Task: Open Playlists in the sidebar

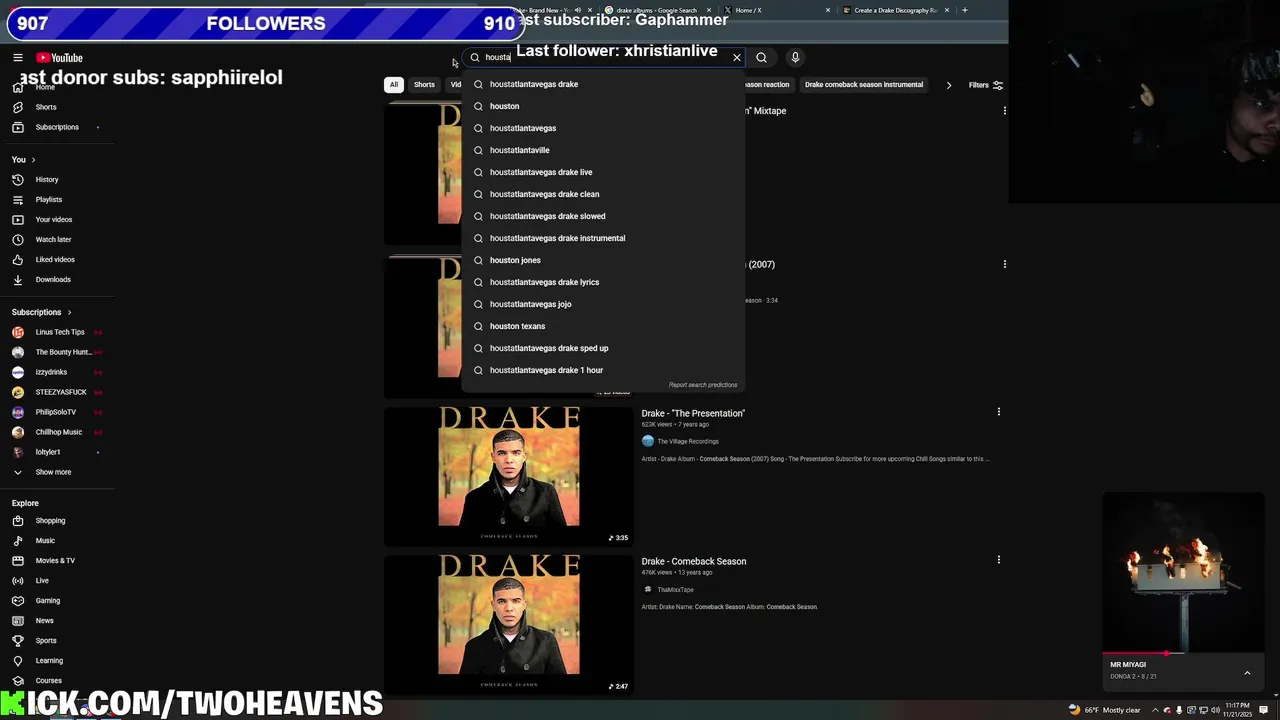Action: (49, 200)
